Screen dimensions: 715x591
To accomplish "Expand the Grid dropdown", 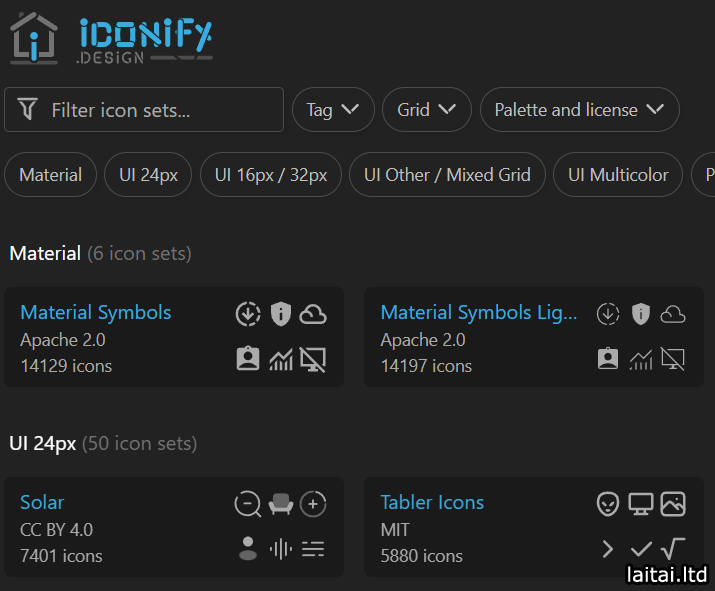I will point(426,110).
